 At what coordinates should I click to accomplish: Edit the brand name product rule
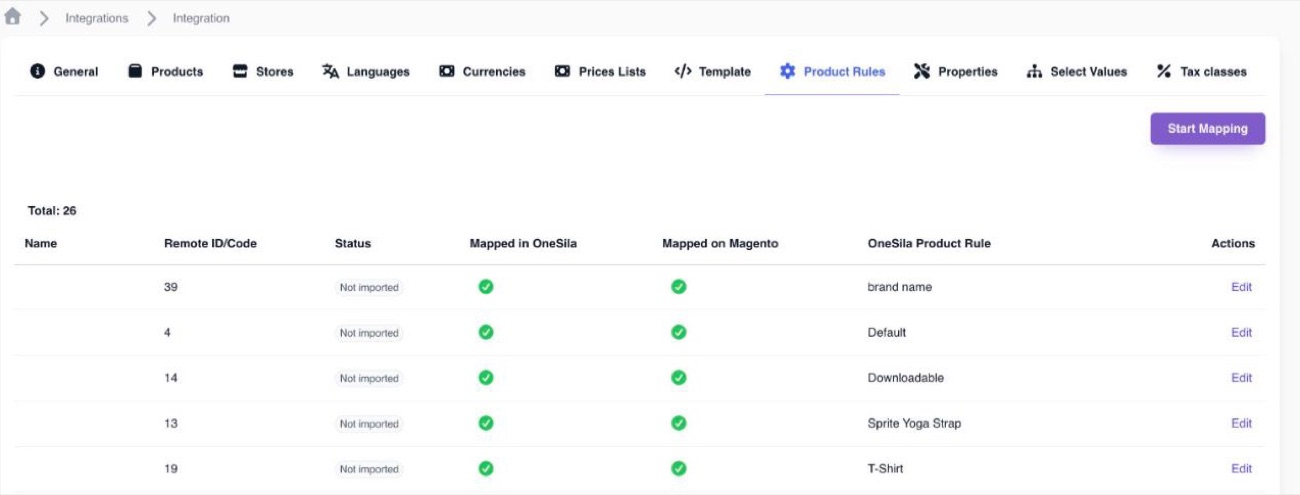1241,287
